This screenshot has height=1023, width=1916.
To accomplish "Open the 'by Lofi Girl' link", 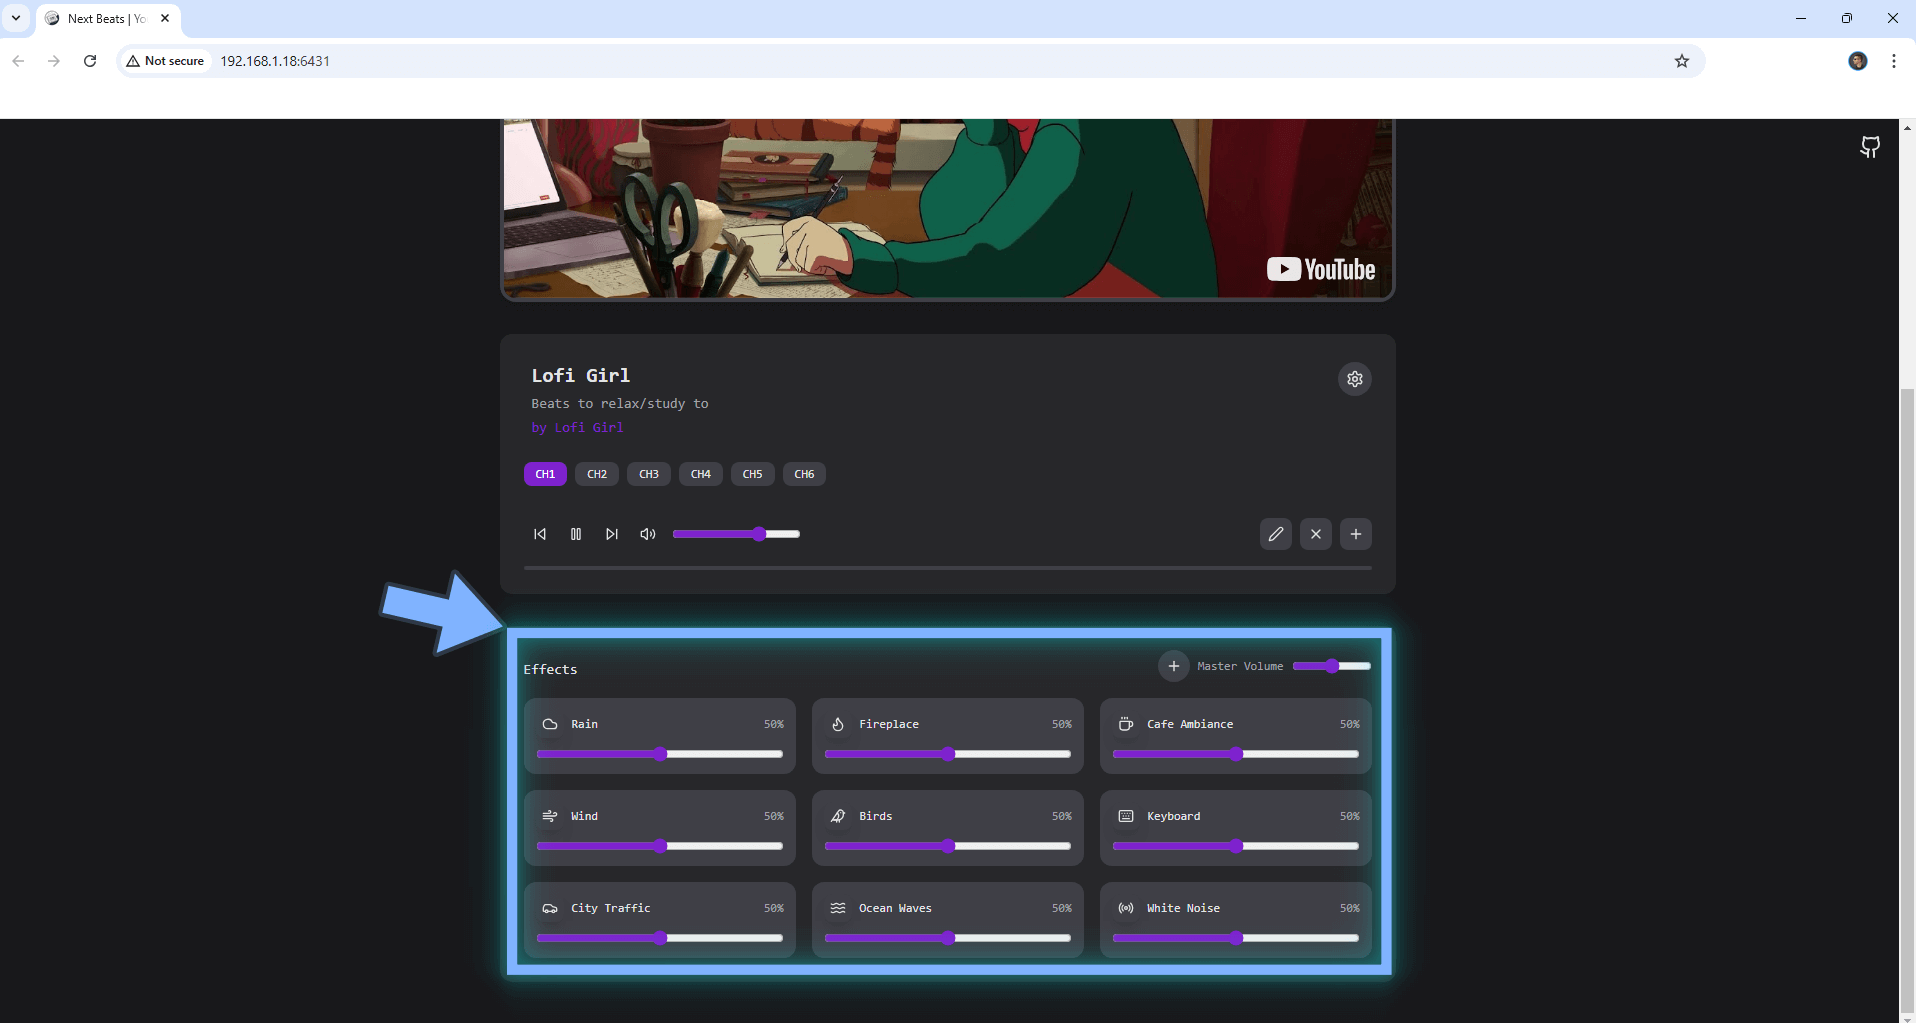I will click(x=577, y=427).
